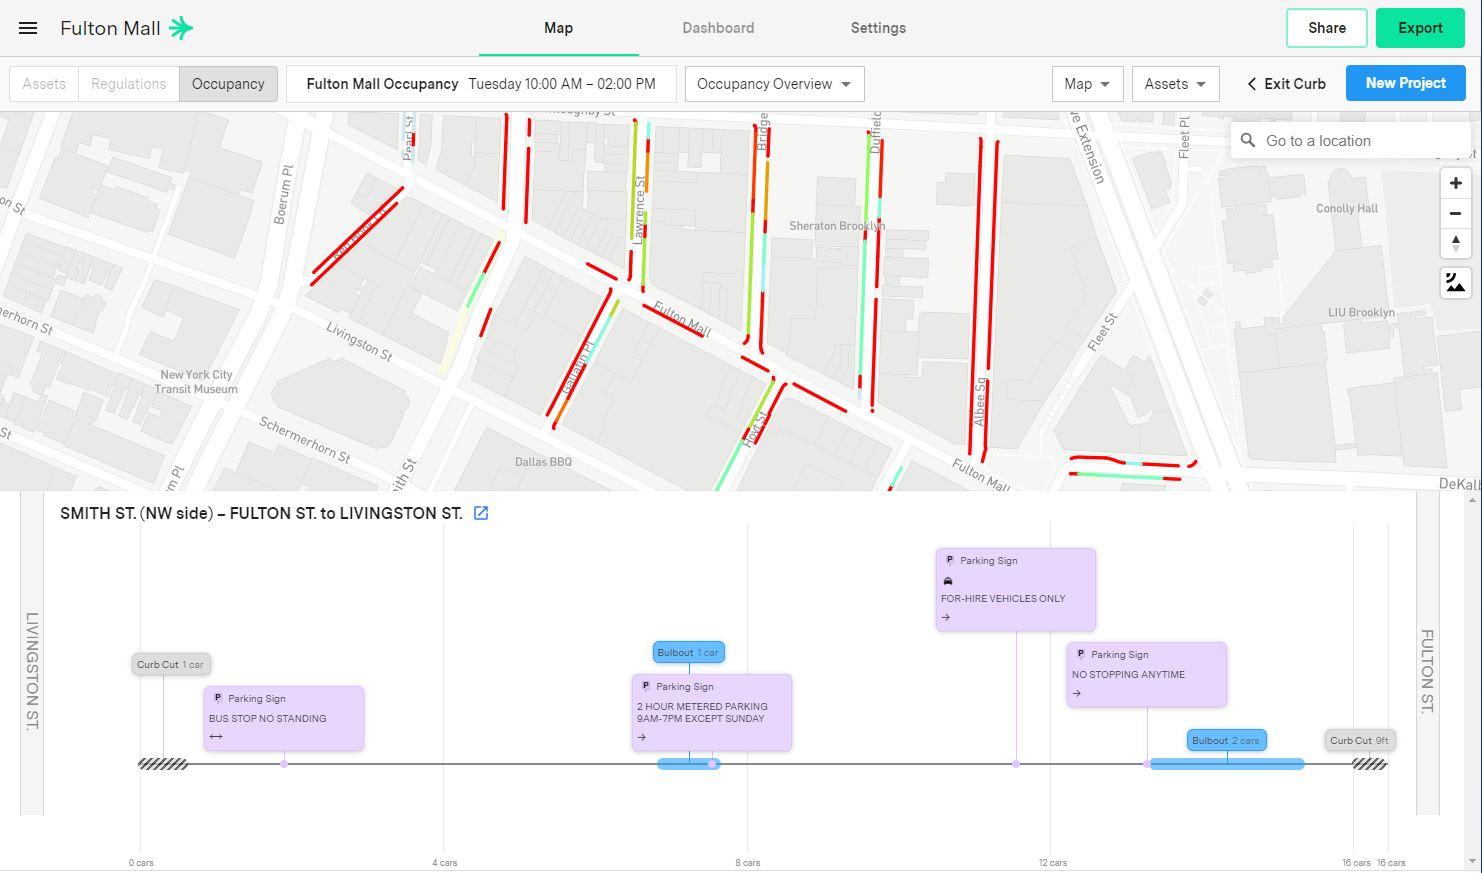Image resolution: width=1482 pixels, height=873 pixels.
Task: Click the zoom in plus icon
Action: pos(1455,183)
